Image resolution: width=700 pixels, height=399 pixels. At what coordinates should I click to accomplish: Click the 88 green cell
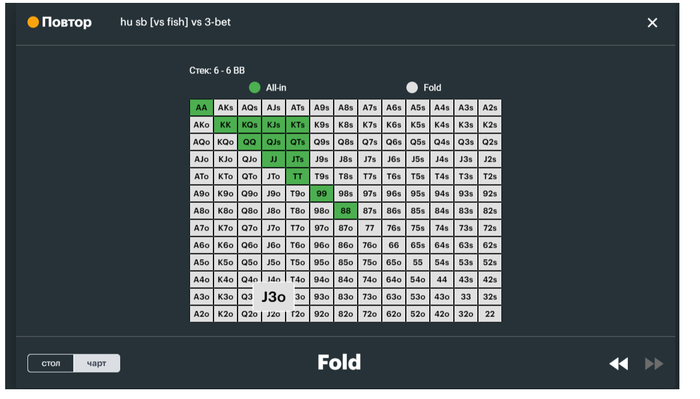[346, 211]
